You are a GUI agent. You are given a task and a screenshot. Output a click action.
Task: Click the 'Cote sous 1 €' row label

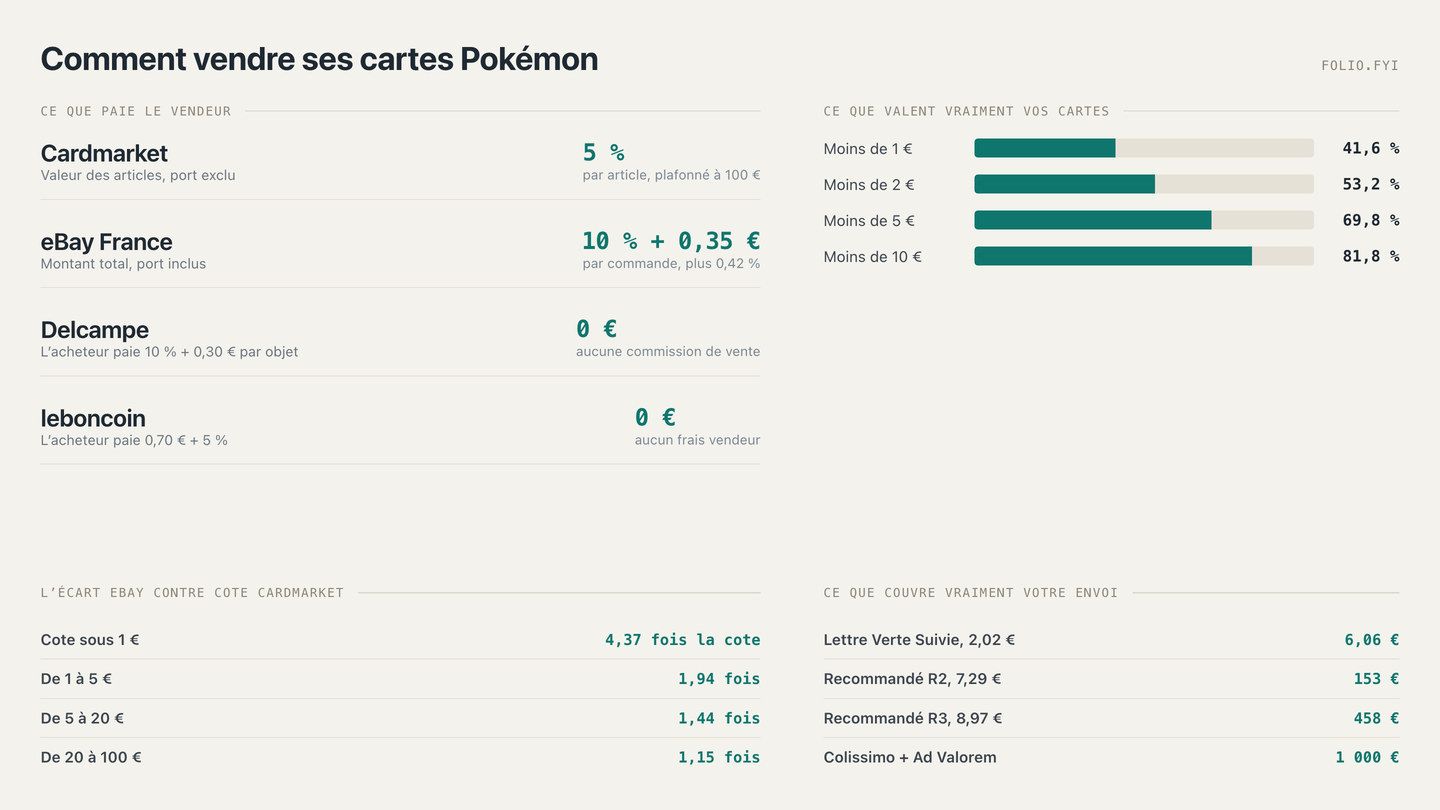point(90,640)
